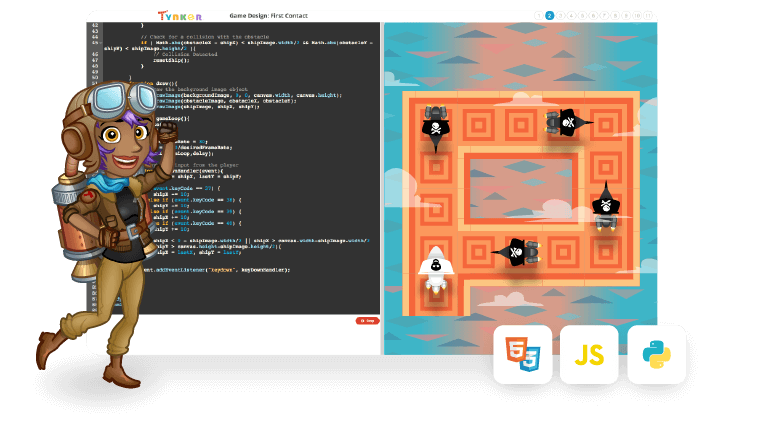Image resolution: width=765 pixels, height=445 pixels.
Task: Go to step 6 in pagination
Action: point(593,16)
